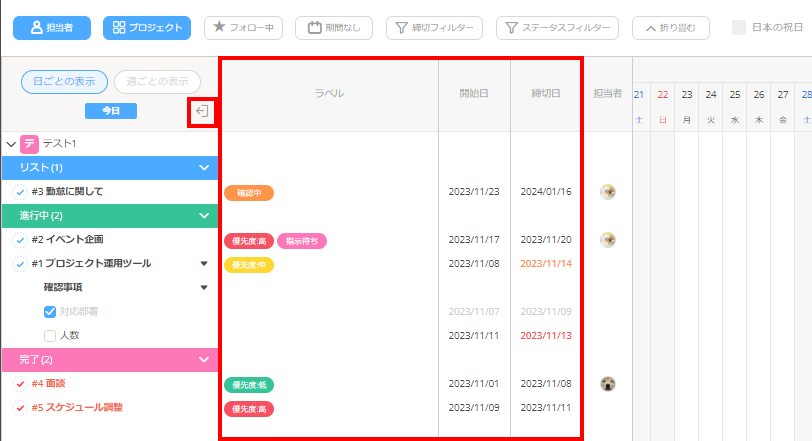Select day 25 水 in timeline header
The image size is (812, 441).
point(735,107)
